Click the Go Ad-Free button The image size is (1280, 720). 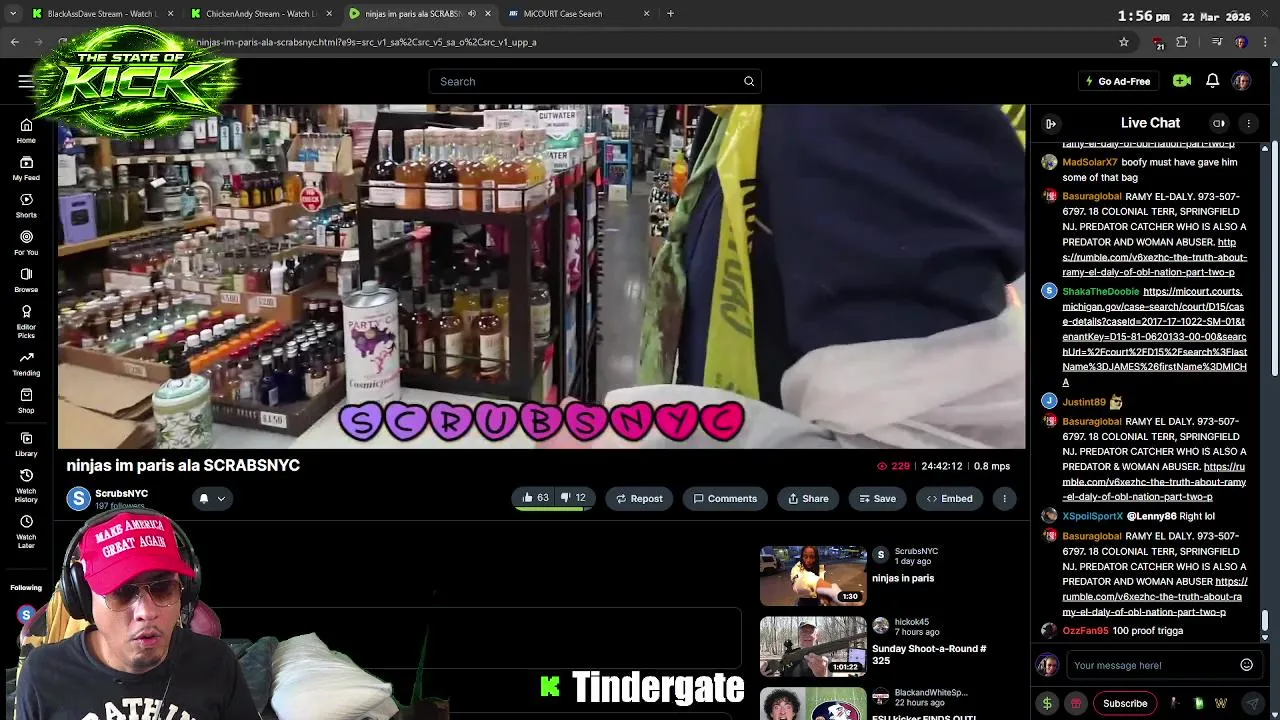click(1117, 81)
